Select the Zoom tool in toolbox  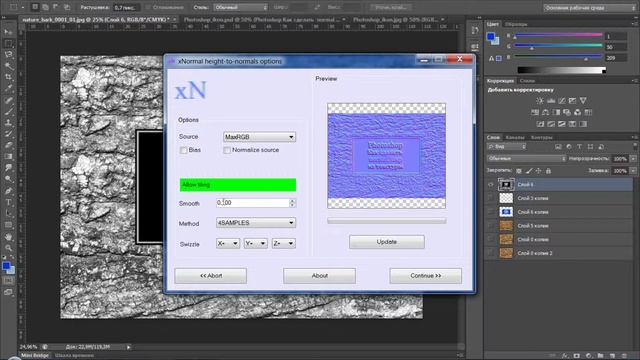8,248
